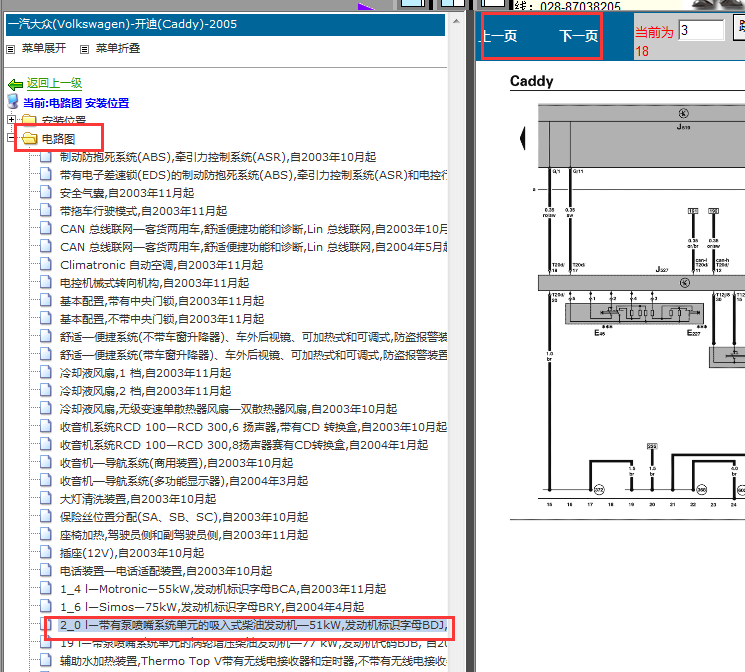Click the Caddy diagram title
The width and height of the screenshot is (745, 672).
pyautogui.click(x=532, y=81)
